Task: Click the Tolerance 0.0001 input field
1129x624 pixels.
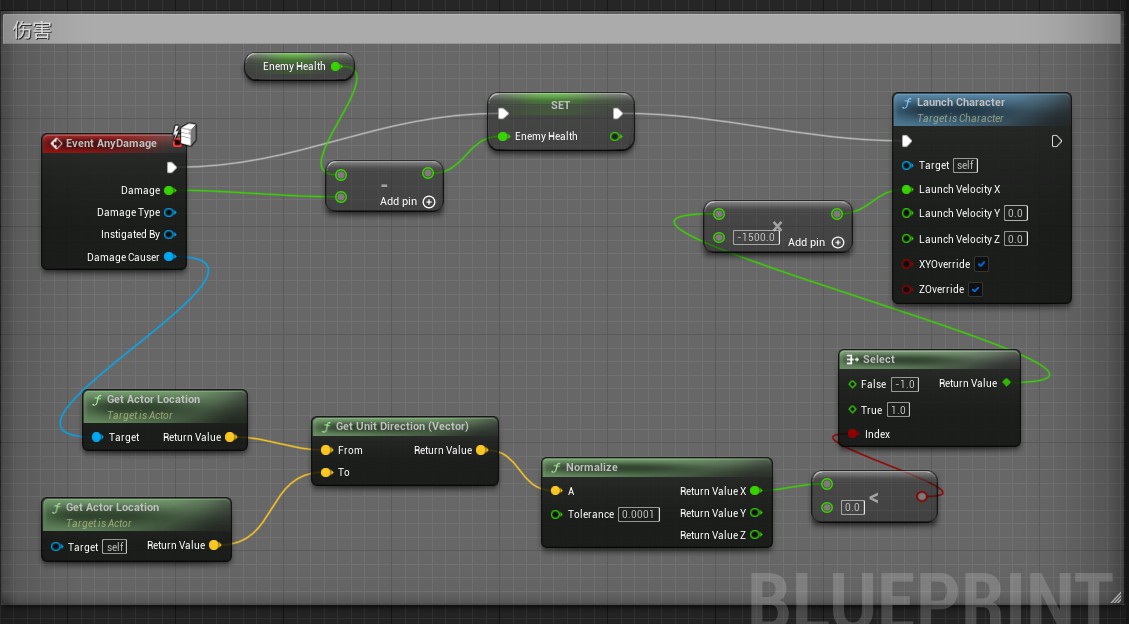Action: coord(638,514)
